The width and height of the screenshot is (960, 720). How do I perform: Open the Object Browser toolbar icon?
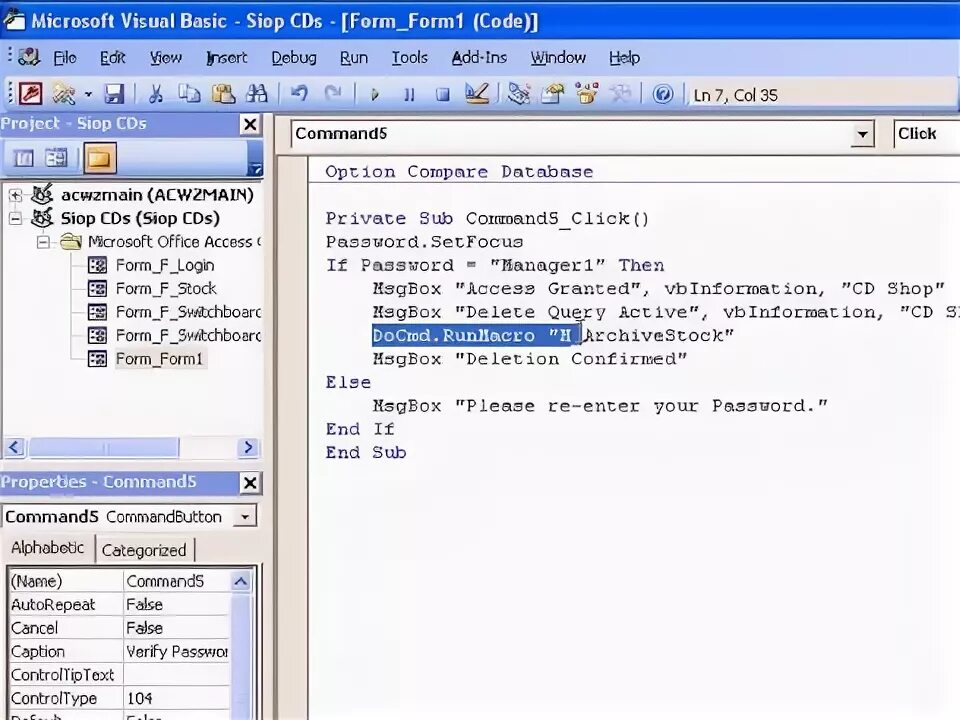click(x=587, y=94)
